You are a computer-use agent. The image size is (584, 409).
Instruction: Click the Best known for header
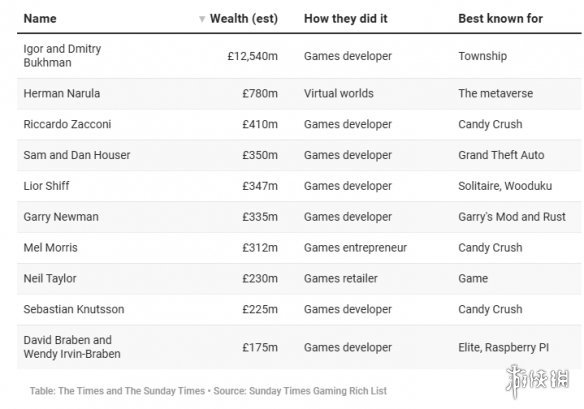click(500, 18)
